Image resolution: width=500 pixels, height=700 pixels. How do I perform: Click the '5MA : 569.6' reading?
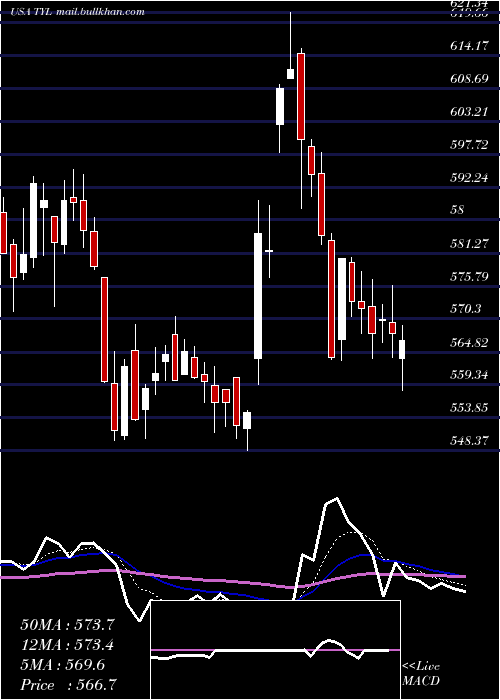click(x=63, y=665)
